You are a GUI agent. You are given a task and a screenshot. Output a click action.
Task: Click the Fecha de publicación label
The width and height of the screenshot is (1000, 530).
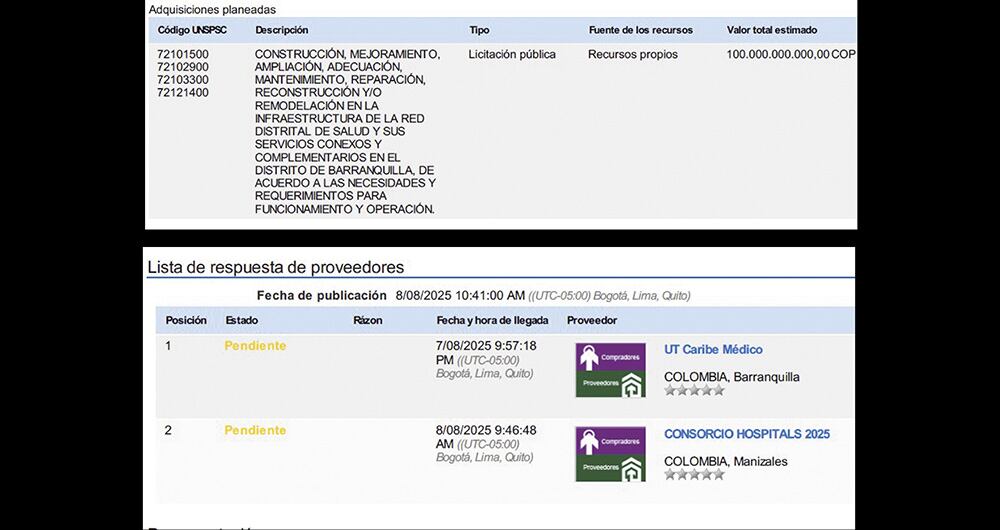(x=321, y=295)
